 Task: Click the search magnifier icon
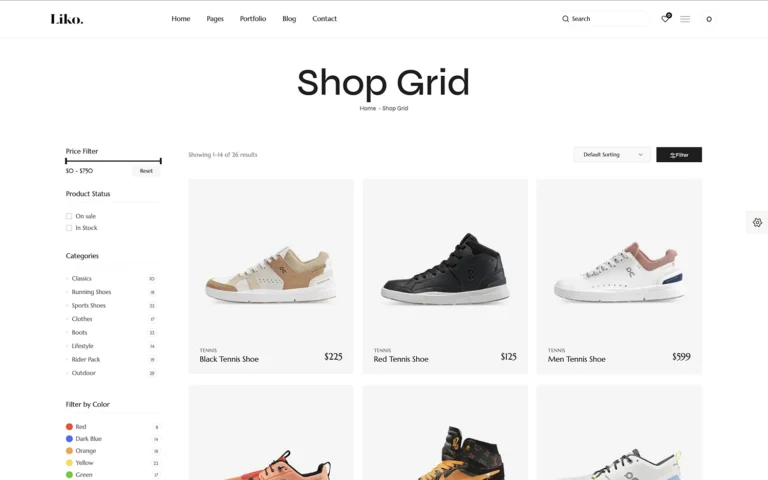pos(565,19)
